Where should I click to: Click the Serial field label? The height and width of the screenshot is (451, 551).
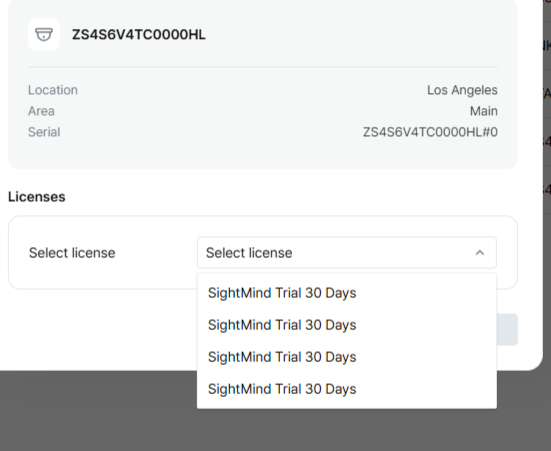point(44,132)
